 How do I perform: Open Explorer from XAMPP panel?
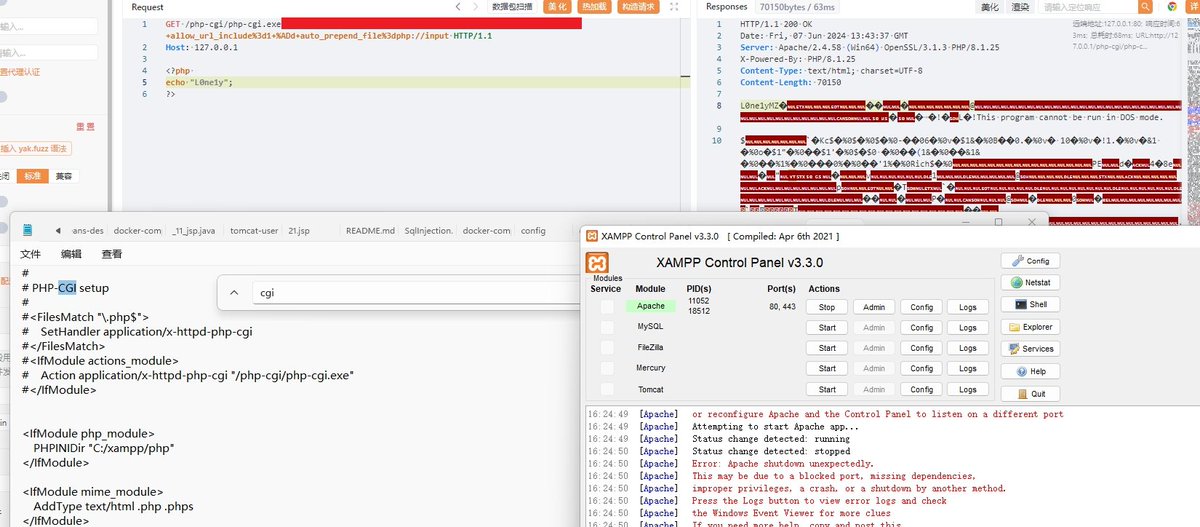point(1029,327)
